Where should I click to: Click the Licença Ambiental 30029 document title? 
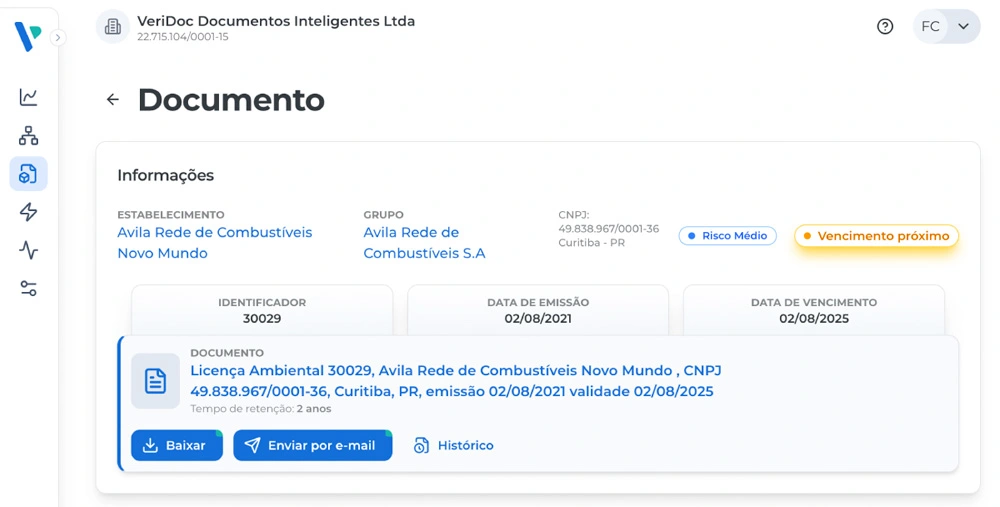(x=455, y=381)
